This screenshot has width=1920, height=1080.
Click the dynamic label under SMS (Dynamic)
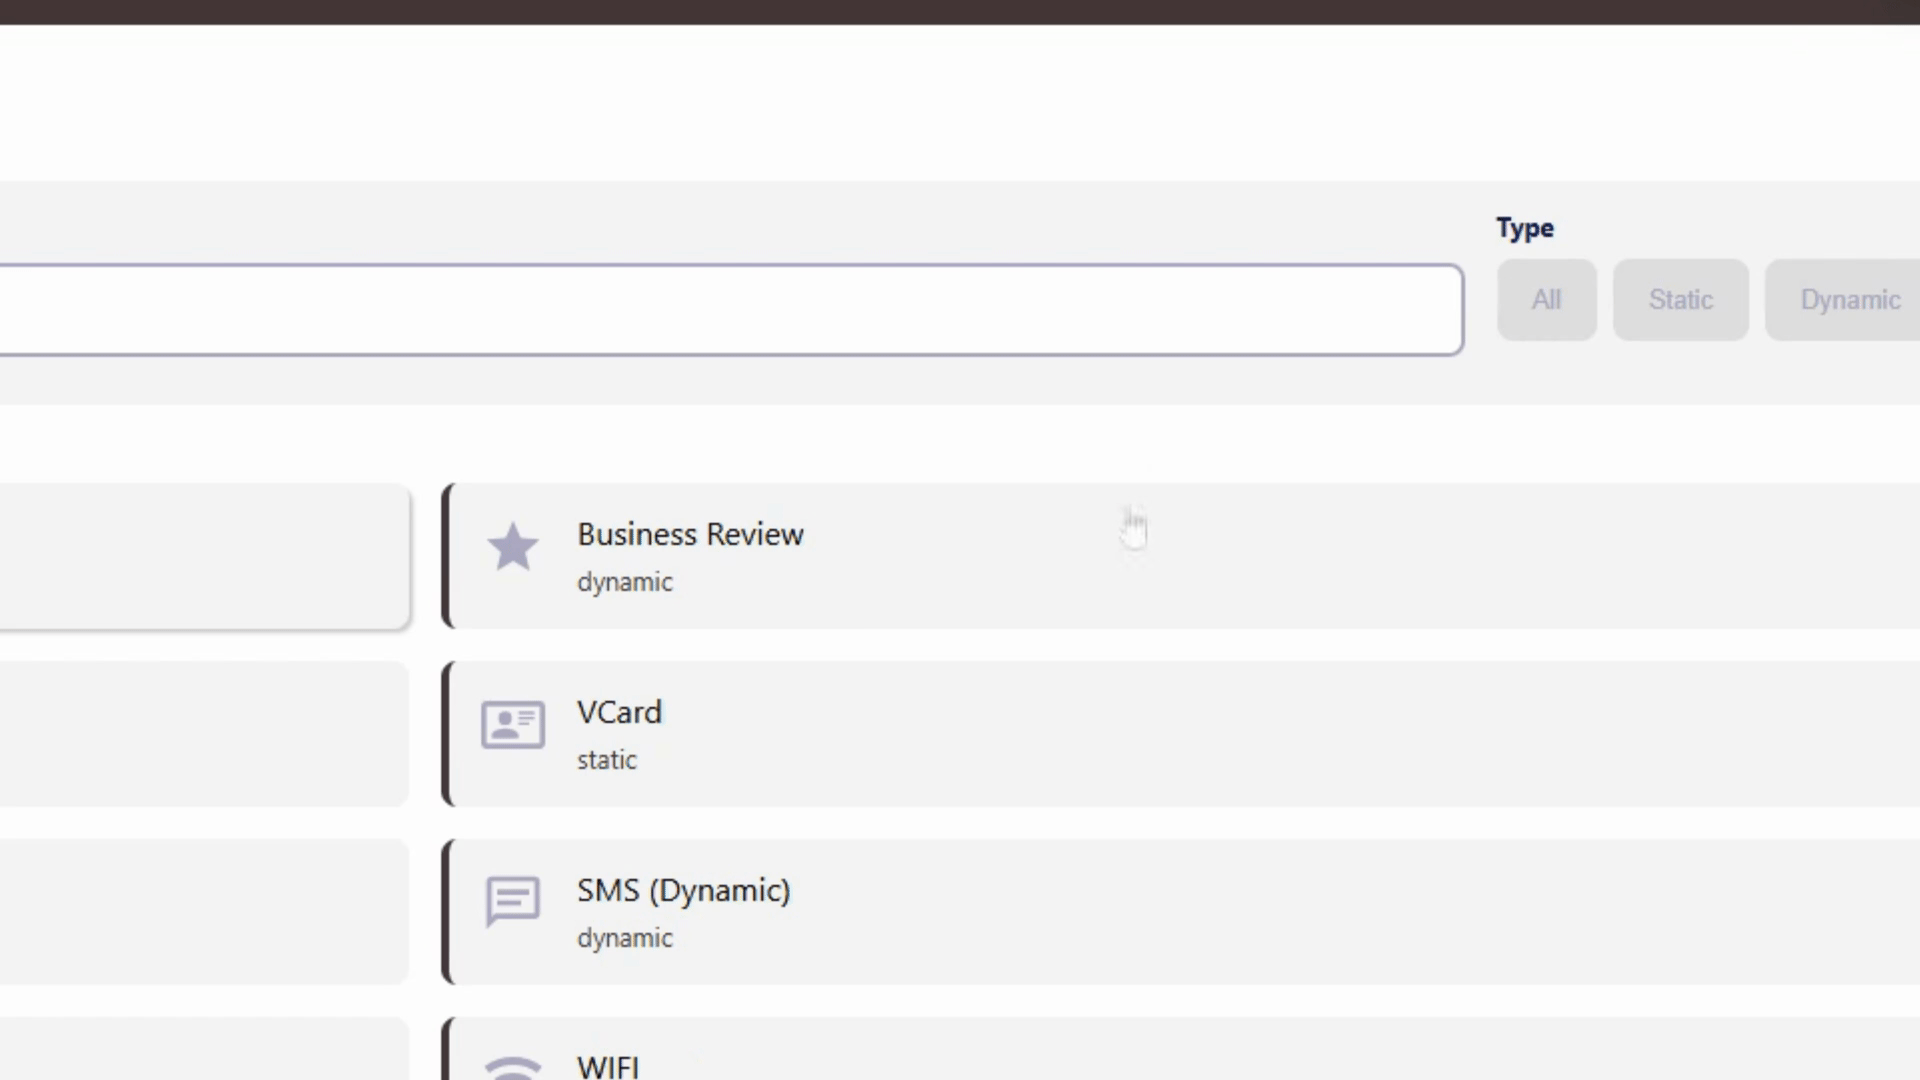point(625,939)
